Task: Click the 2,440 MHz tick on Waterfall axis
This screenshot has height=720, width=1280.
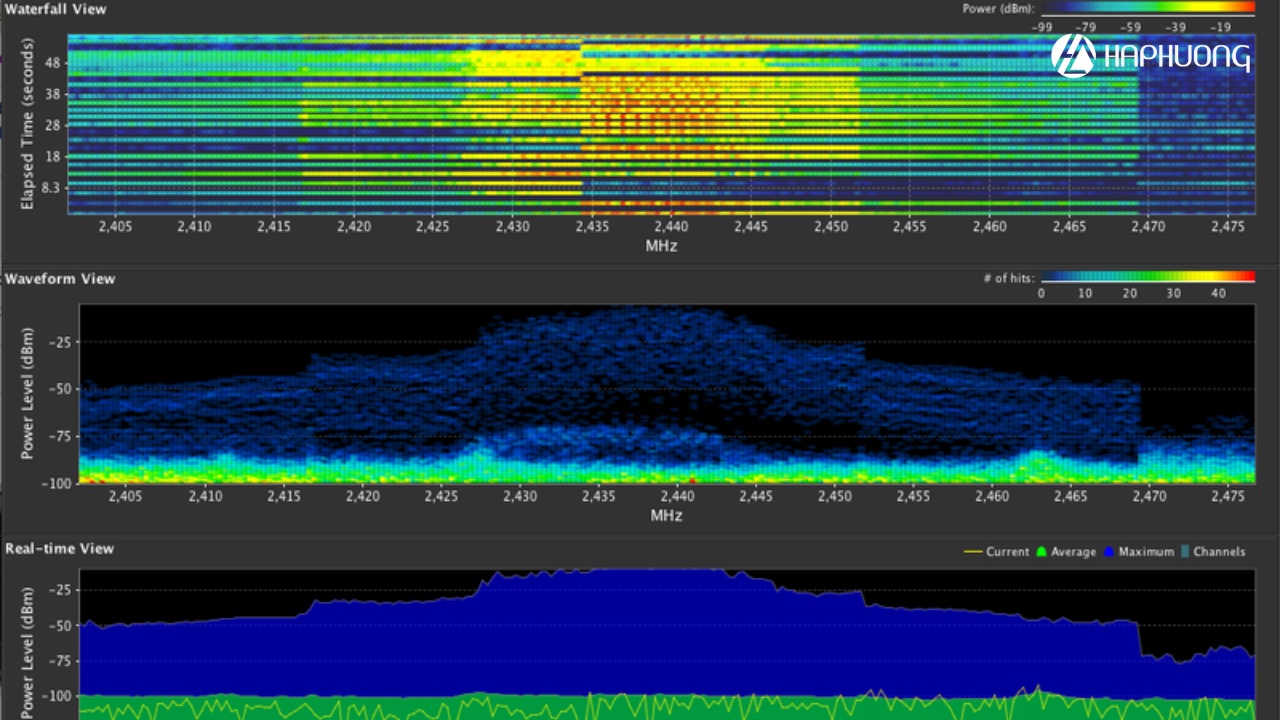Action: coord(671,227)
